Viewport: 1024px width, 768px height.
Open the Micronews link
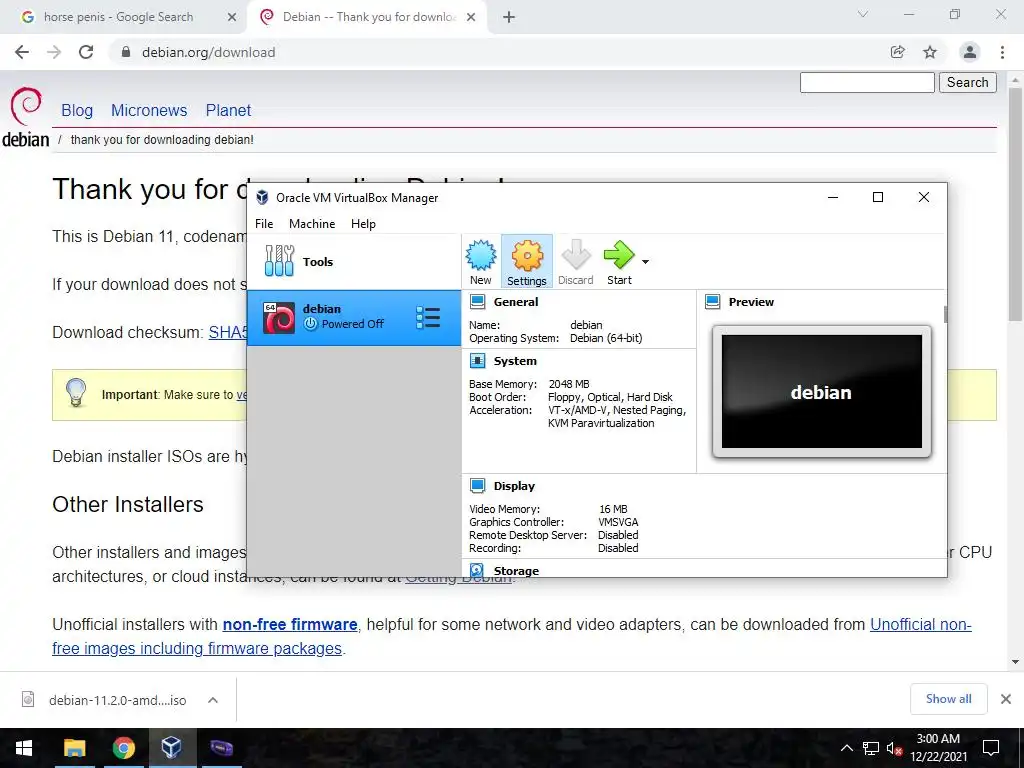pos(149,110)
